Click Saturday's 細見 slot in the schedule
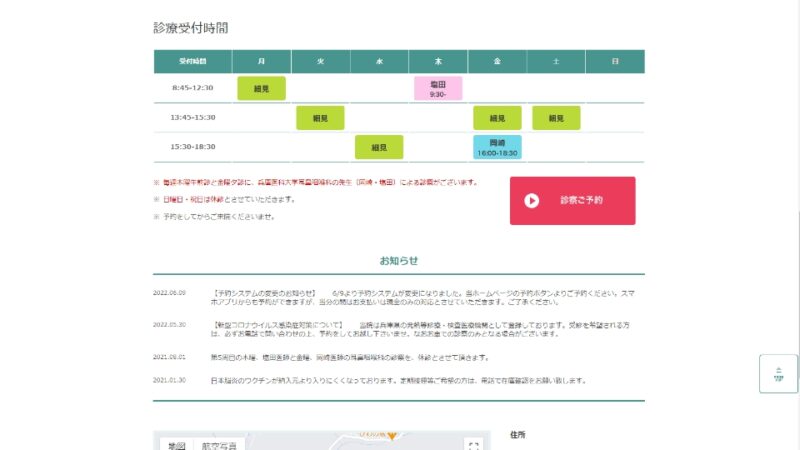The width and height of the screenshot is (800, 450). click(556, 118)
